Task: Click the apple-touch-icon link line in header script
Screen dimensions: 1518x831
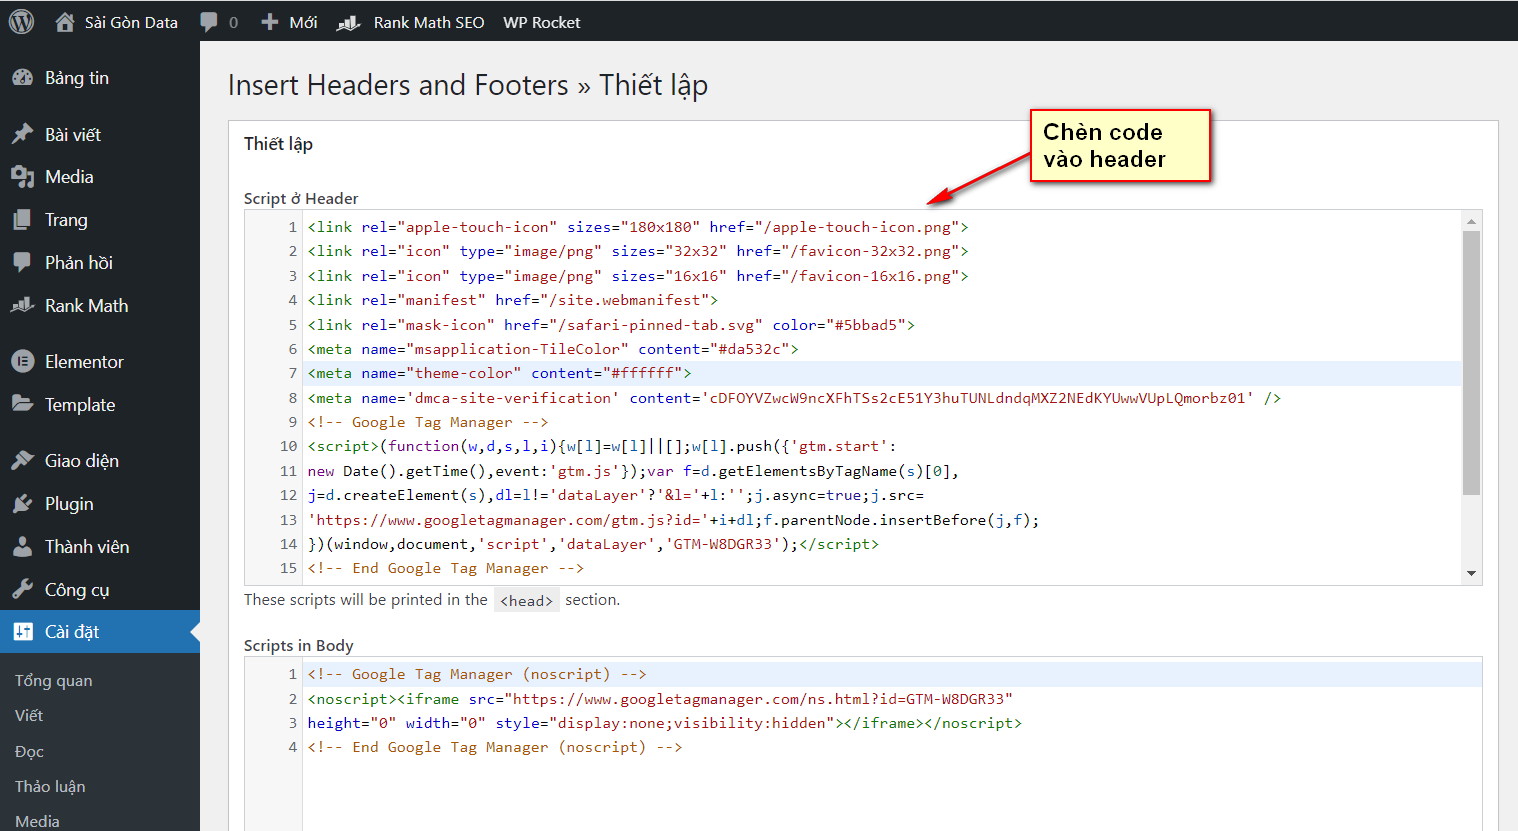Action: click(638, 227)
